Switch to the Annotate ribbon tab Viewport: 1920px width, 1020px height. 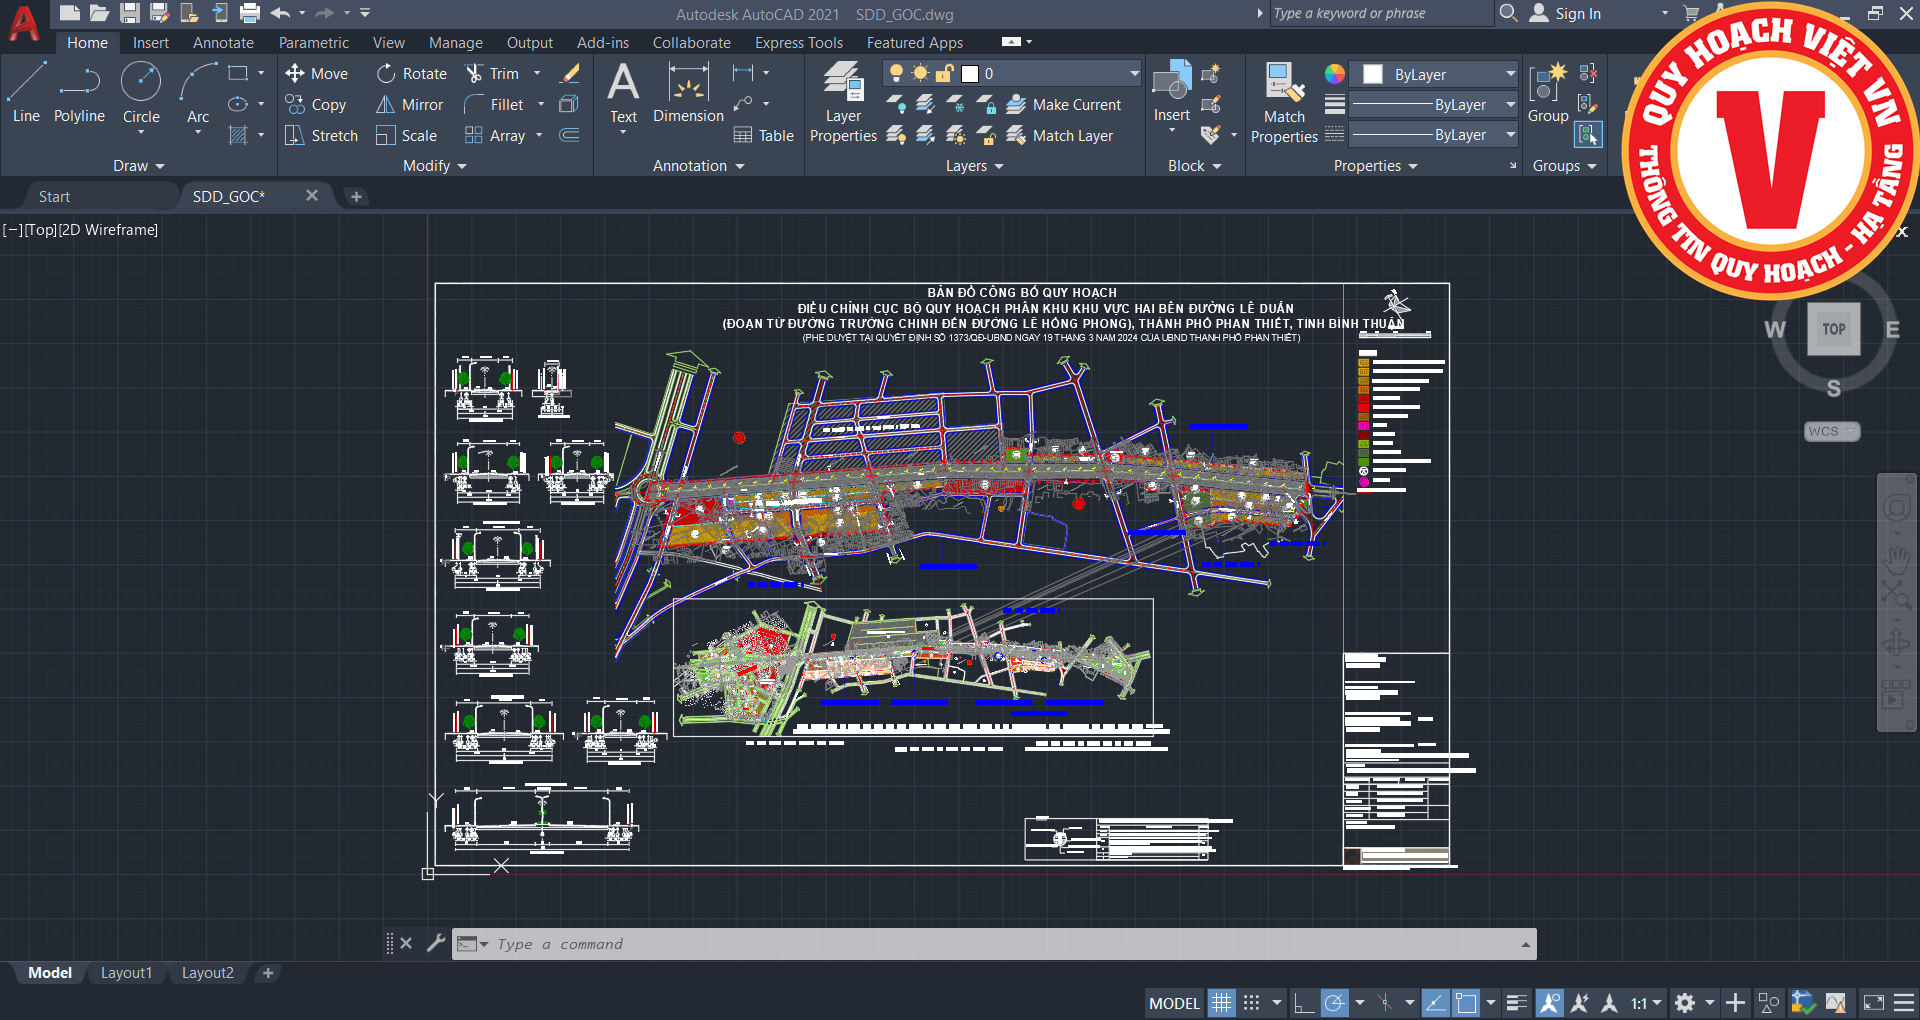click(x=223, y=43)
